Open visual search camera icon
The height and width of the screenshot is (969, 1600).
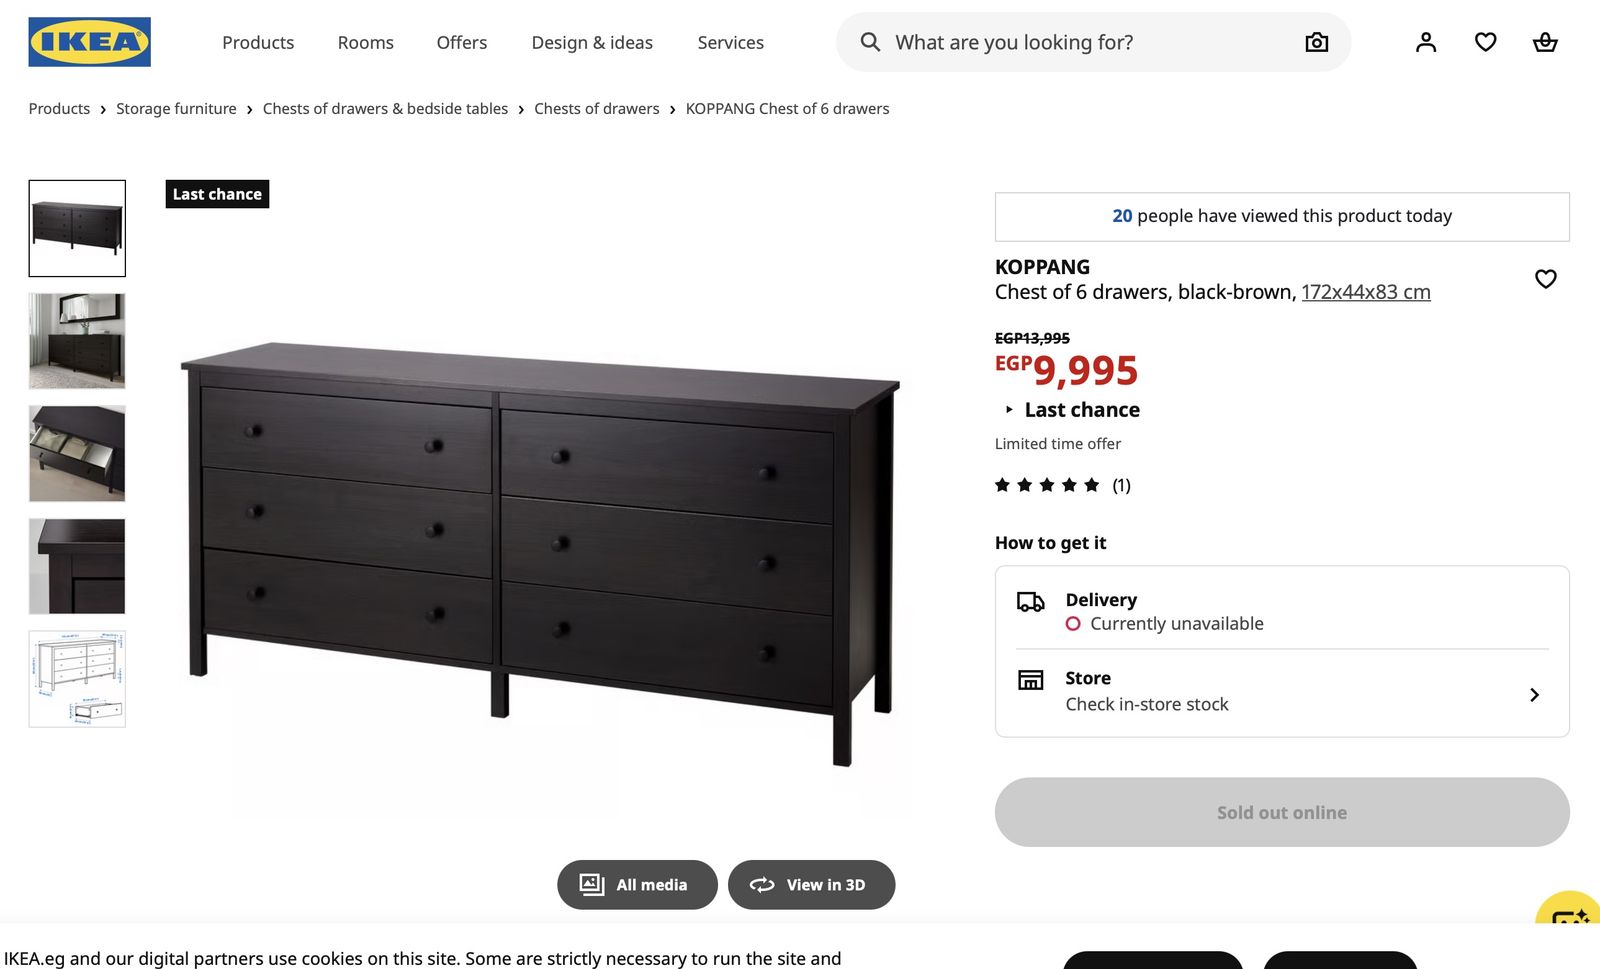[1316, 42]
